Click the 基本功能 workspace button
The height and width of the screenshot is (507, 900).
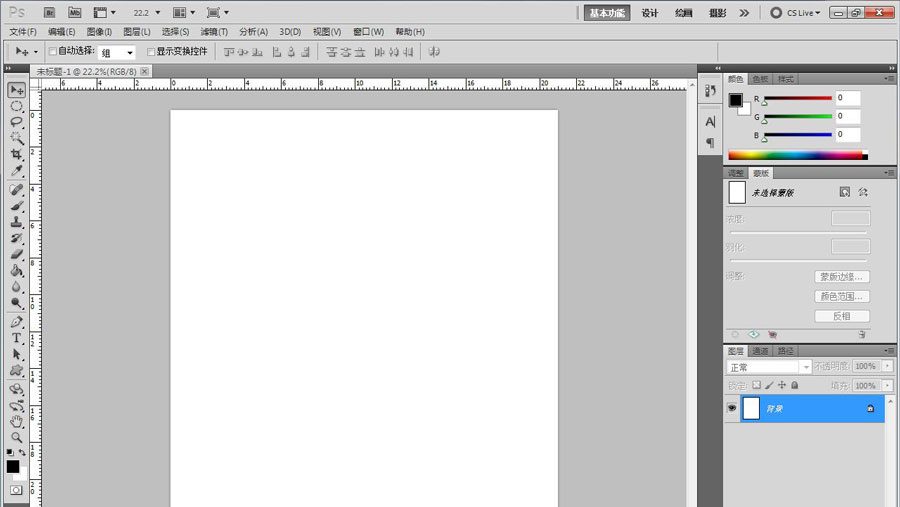coord(607,13)
